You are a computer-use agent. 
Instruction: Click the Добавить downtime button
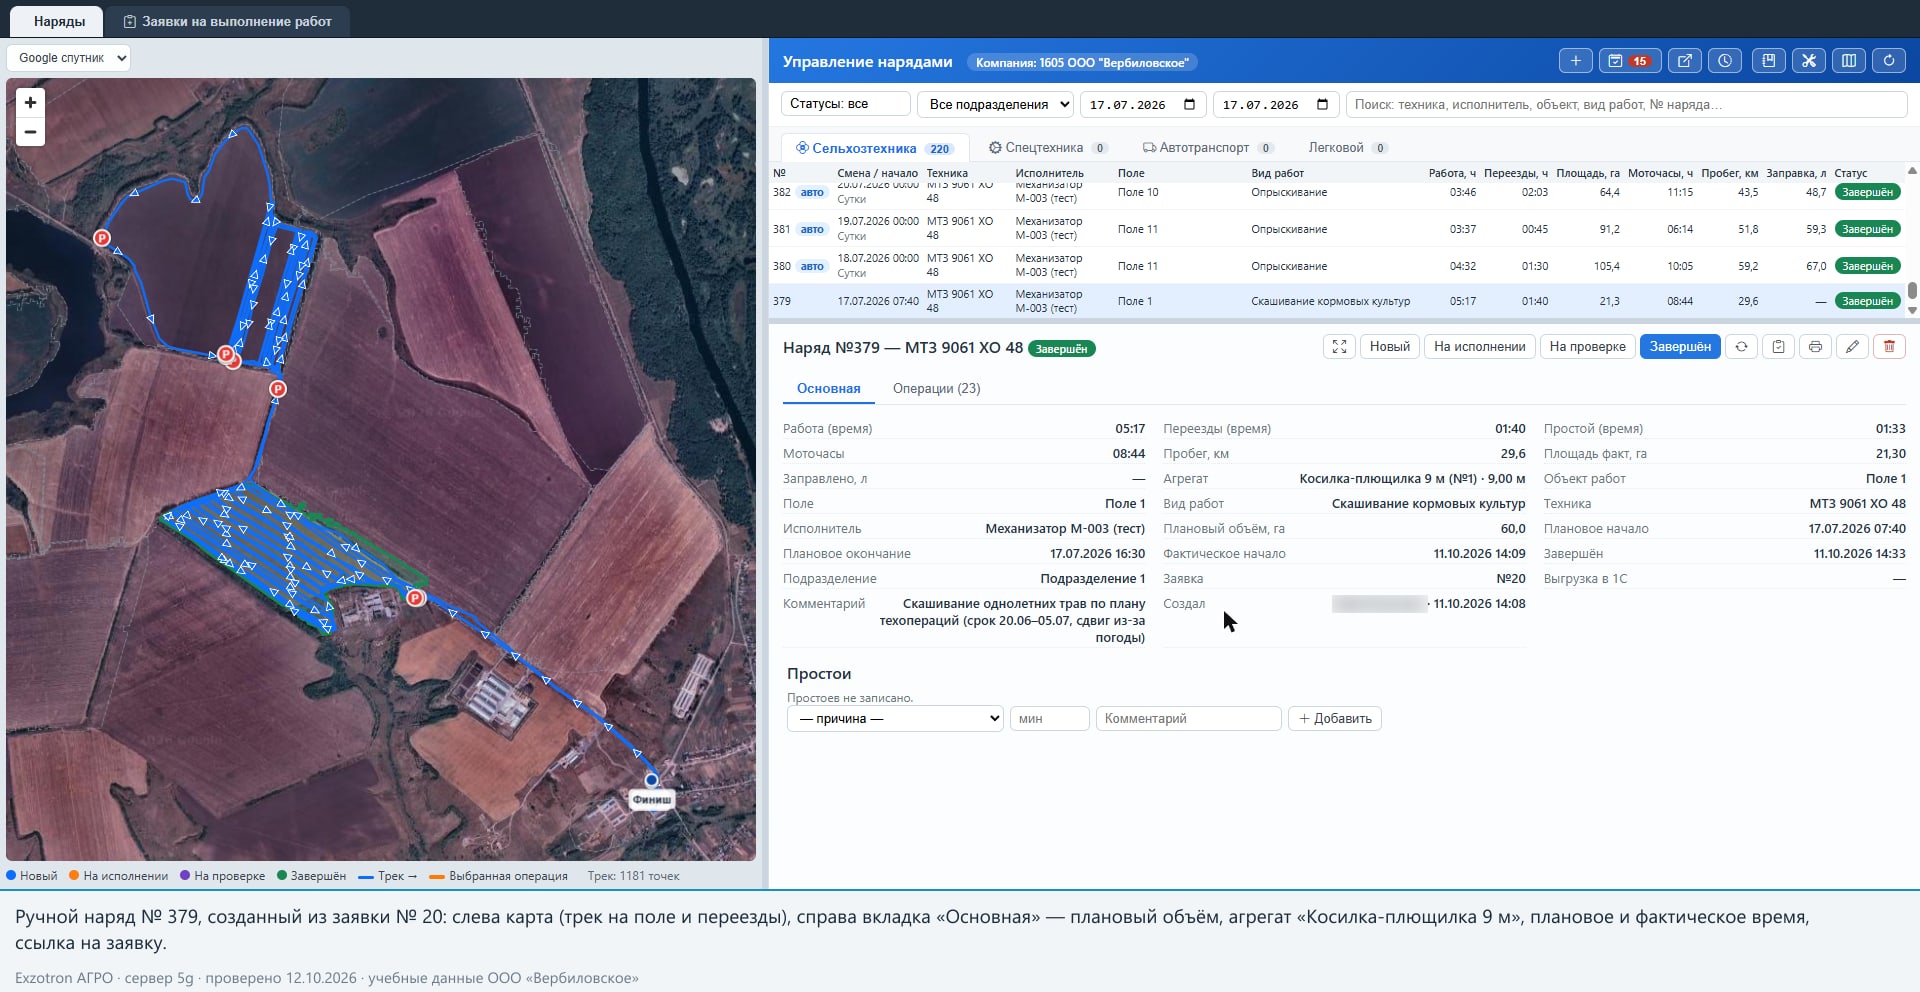(x=1335, y=718)
